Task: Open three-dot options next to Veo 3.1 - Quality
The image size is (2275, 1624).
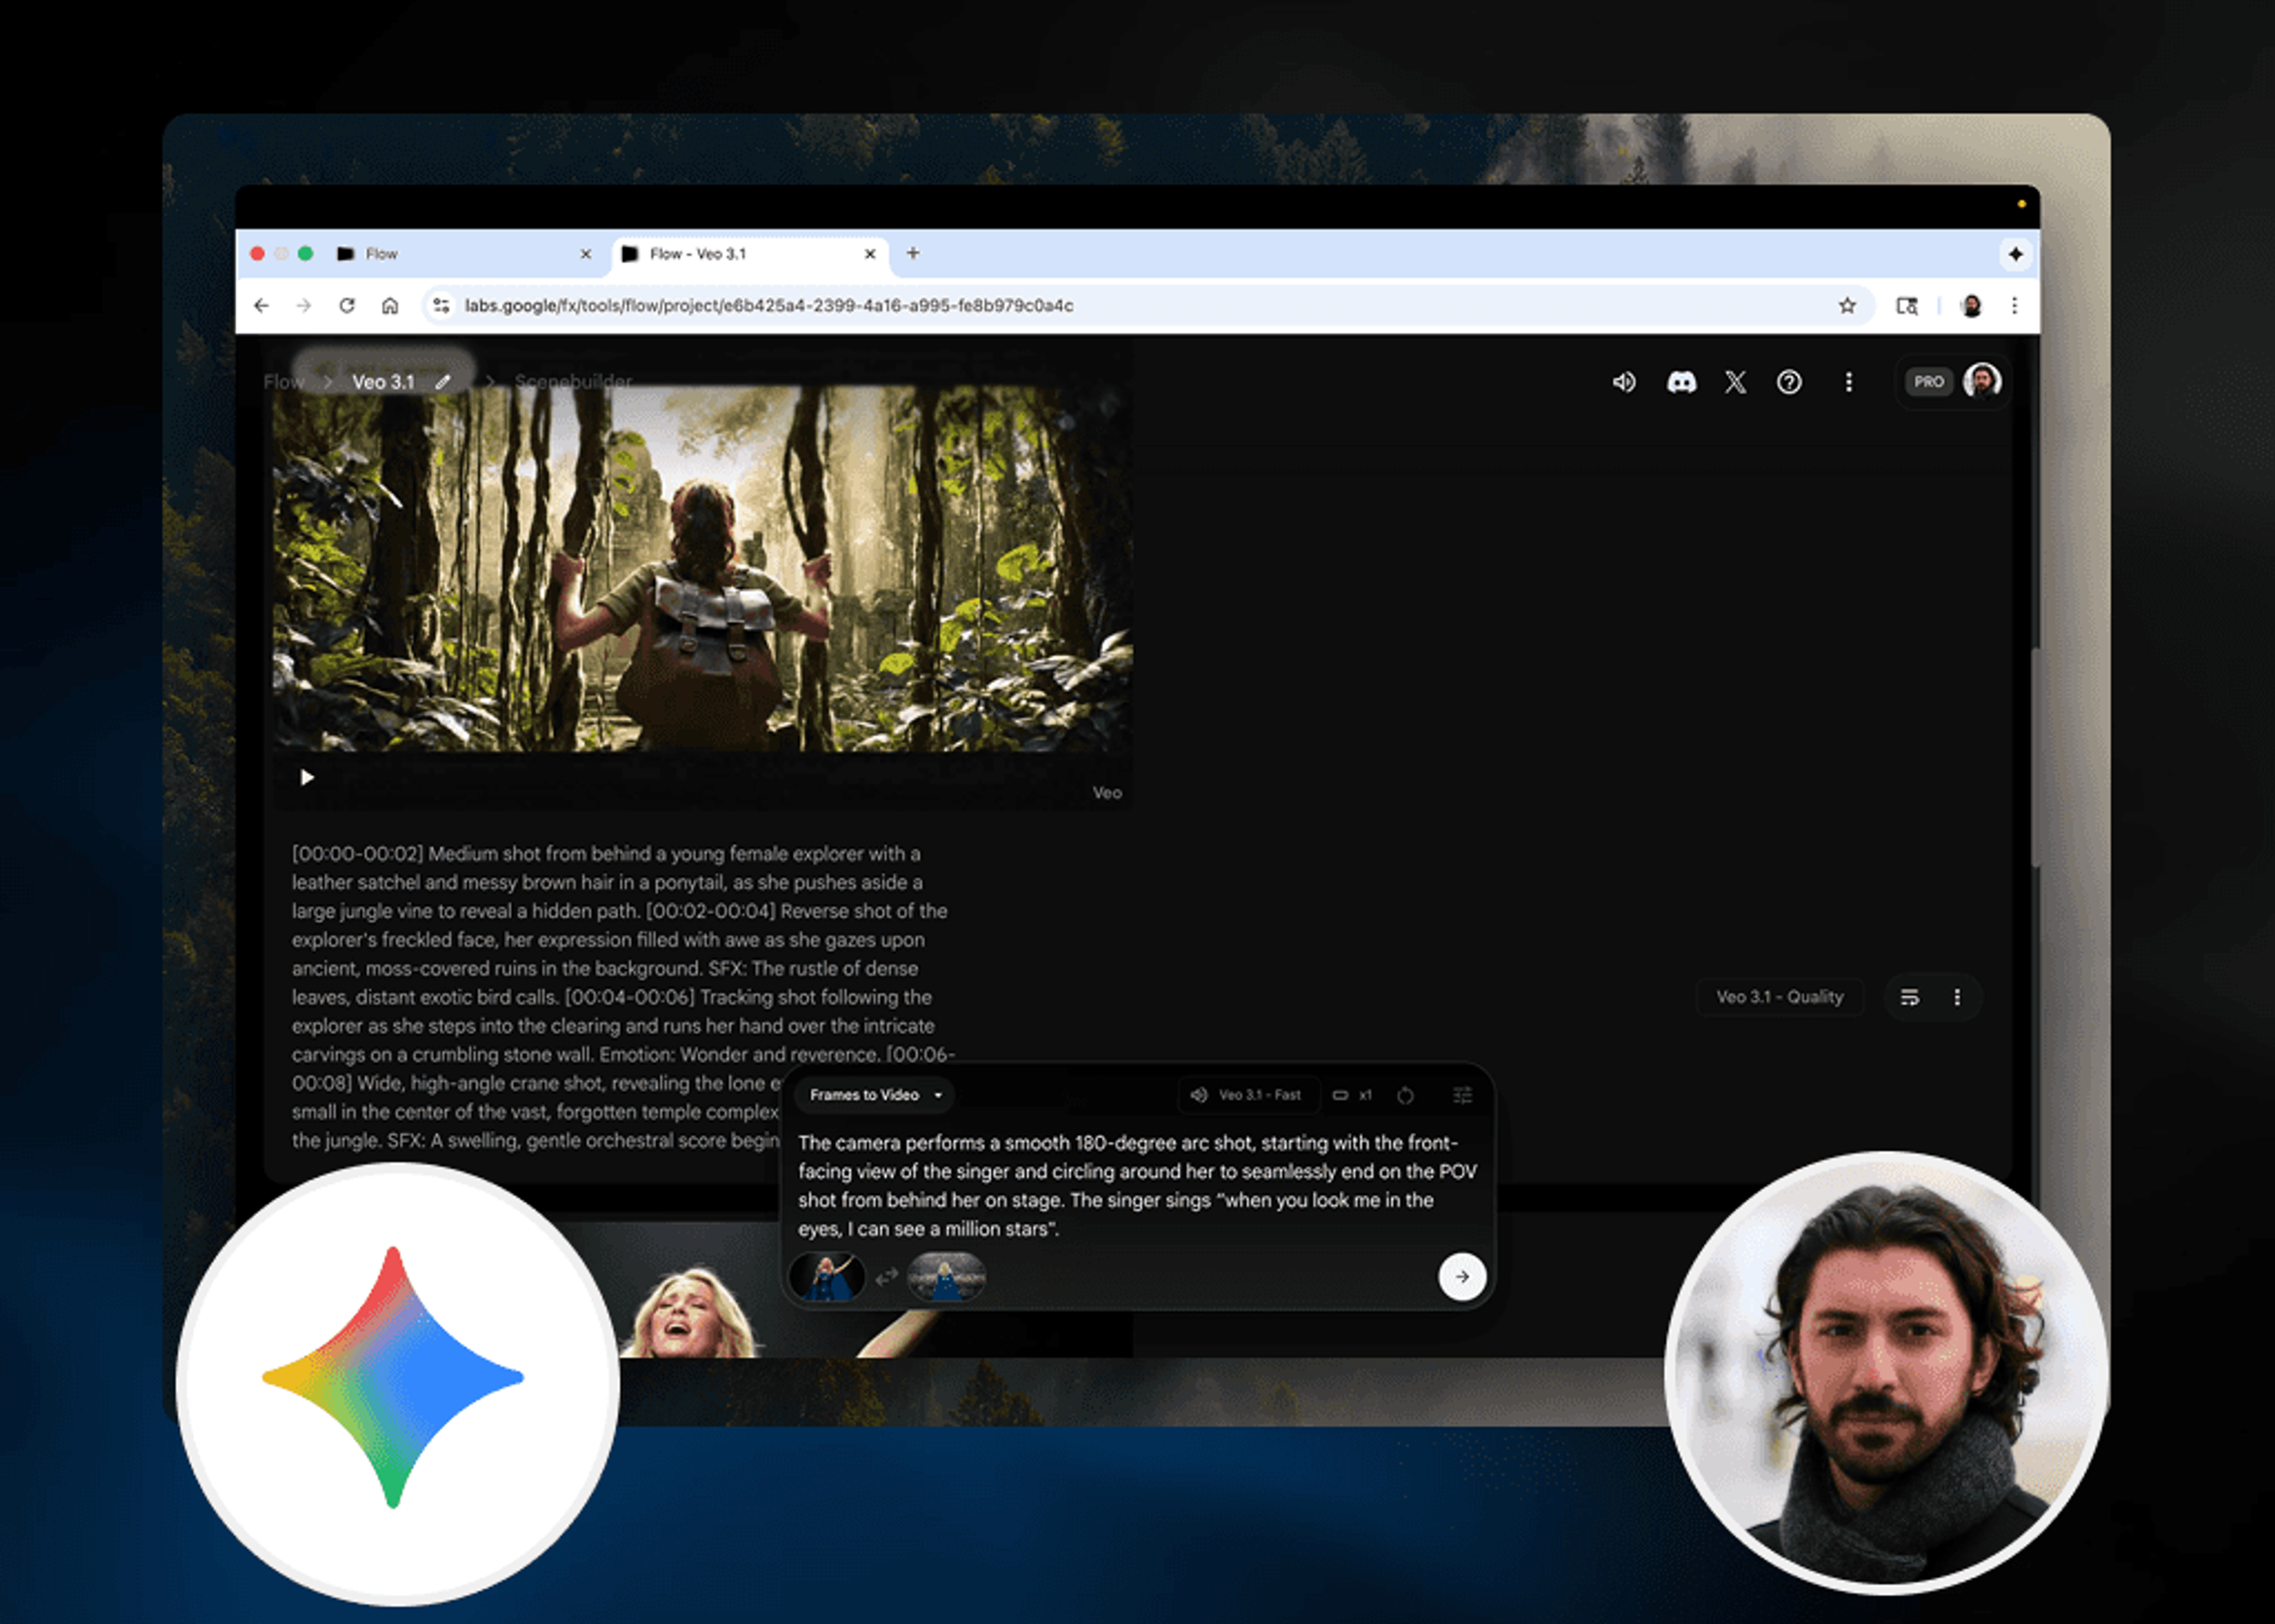Action: pyautogui.click(x=1957, y=997)
